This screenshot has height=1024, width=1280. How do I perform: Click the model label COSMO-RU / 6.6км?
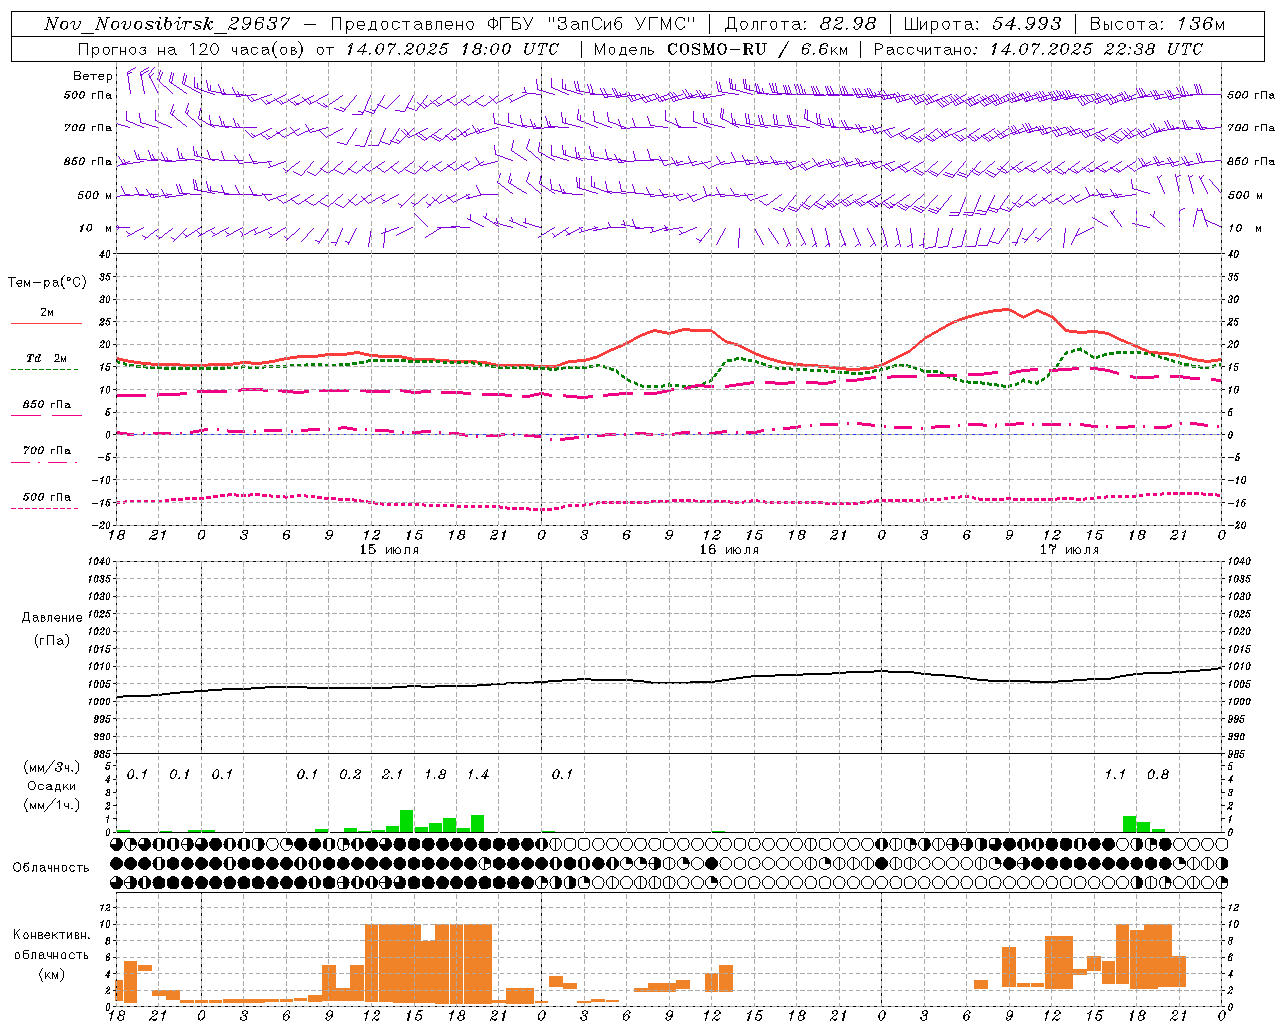click(757, 49)
